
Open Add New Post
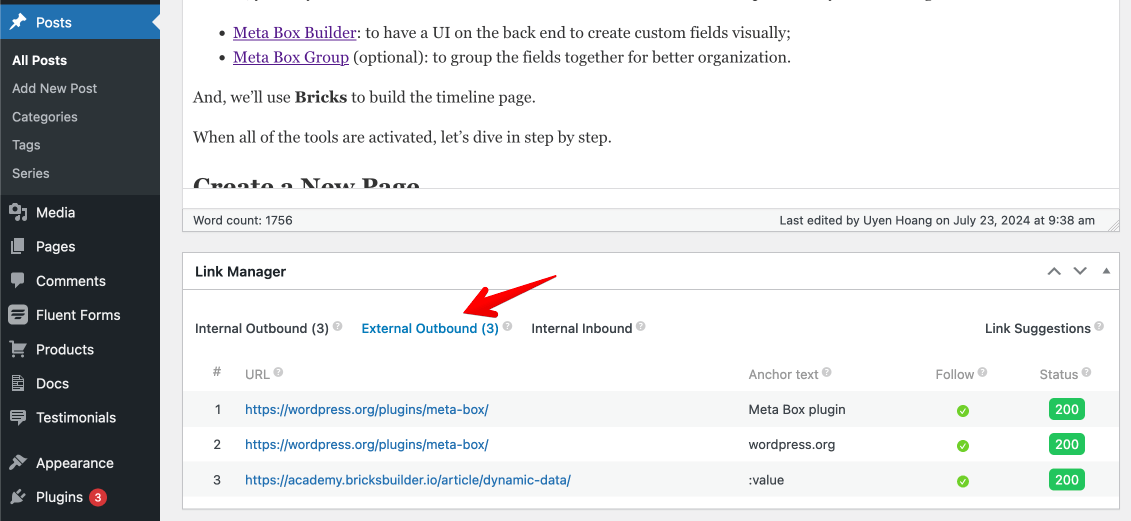pyautogui.click(x=54, y=88)
